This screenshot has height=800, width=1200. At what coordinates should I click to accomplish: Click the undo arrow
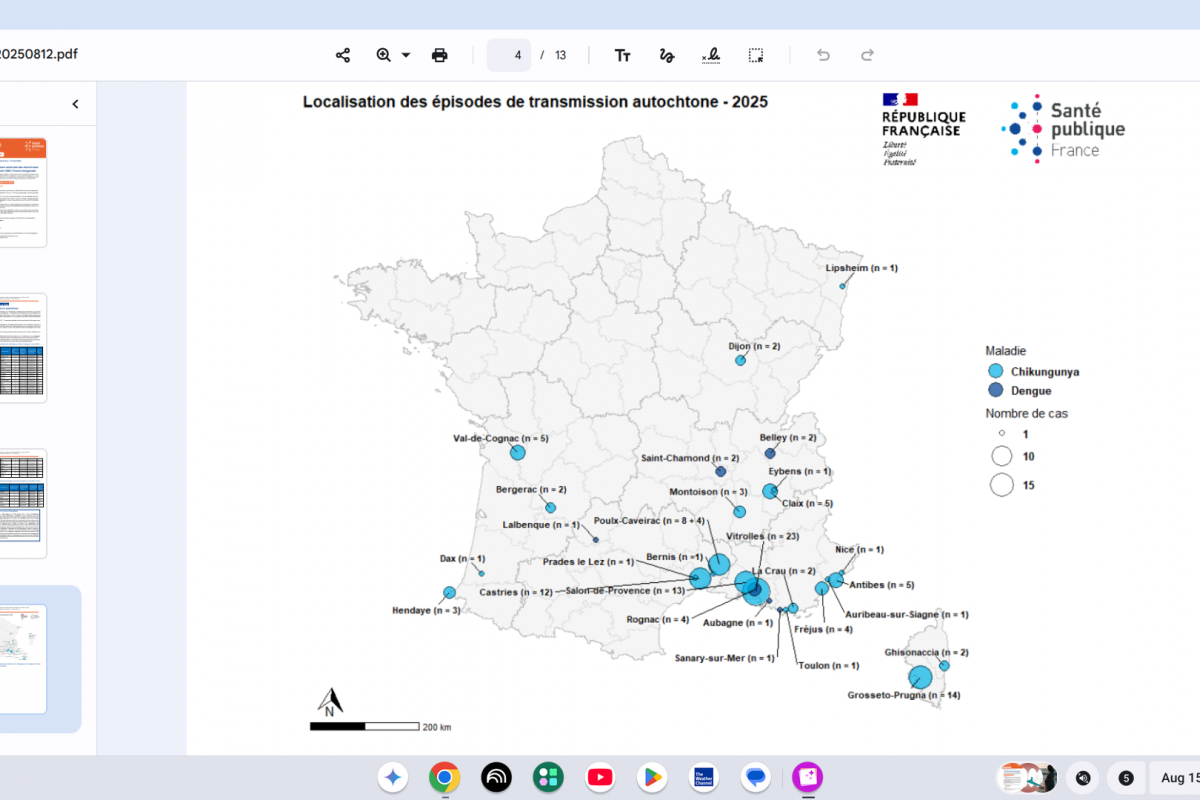823,55
